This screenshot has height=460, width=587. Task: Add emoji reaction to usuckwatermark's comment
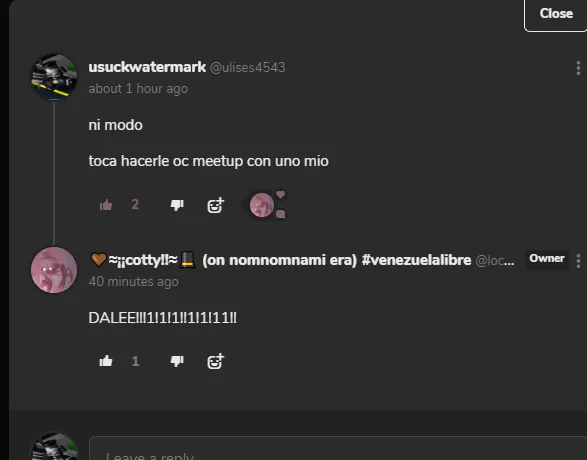pos(216,205)
